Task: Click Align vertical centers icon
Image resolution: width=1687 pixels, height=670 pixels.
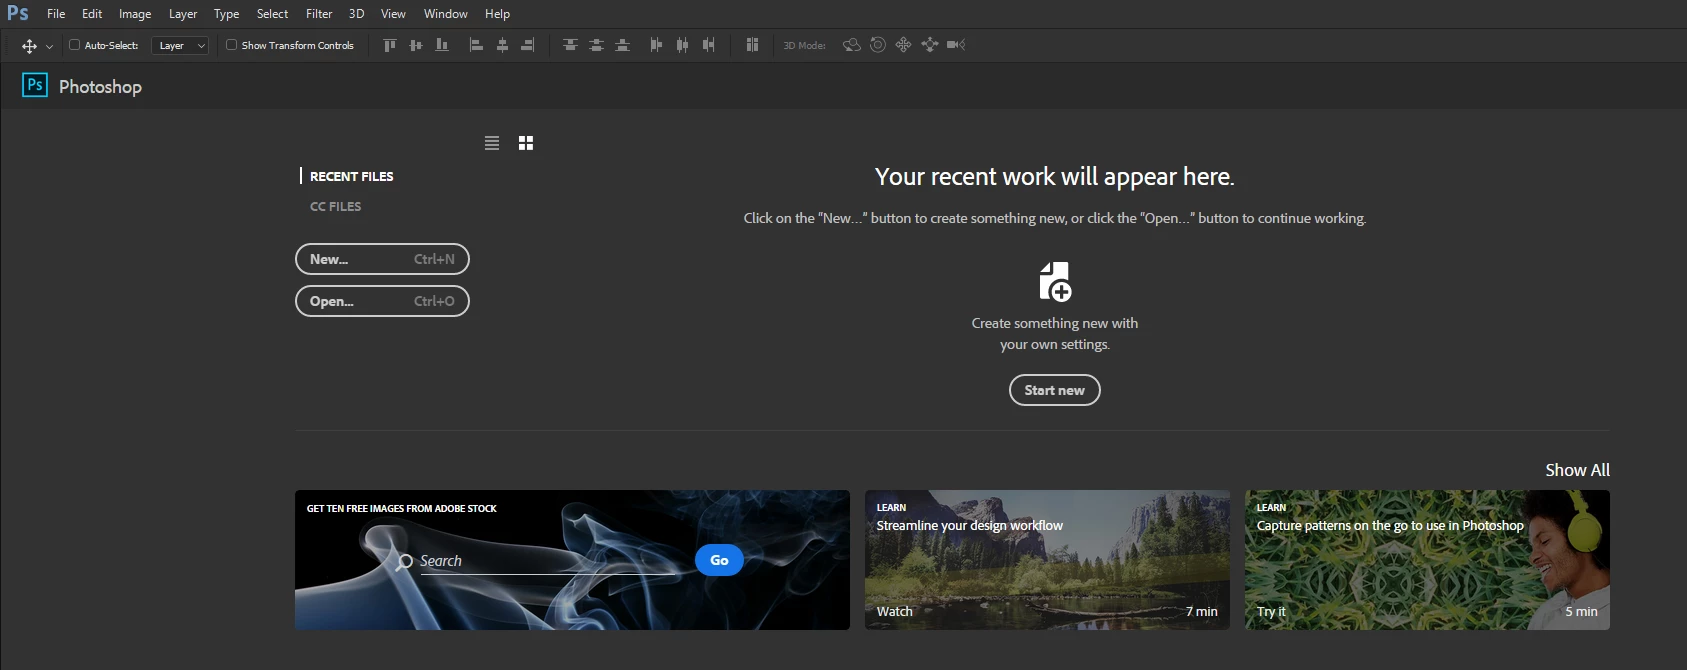Action: tap(416, 45)
